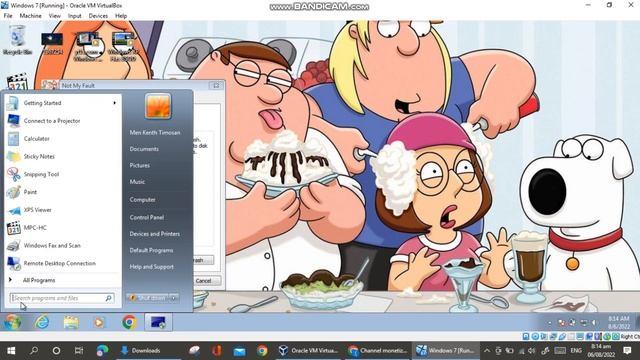This screenshot has width=640, height=360.
Task: Click the Search programs and files box
Action: pyautogui.click(x=62, y=298)
